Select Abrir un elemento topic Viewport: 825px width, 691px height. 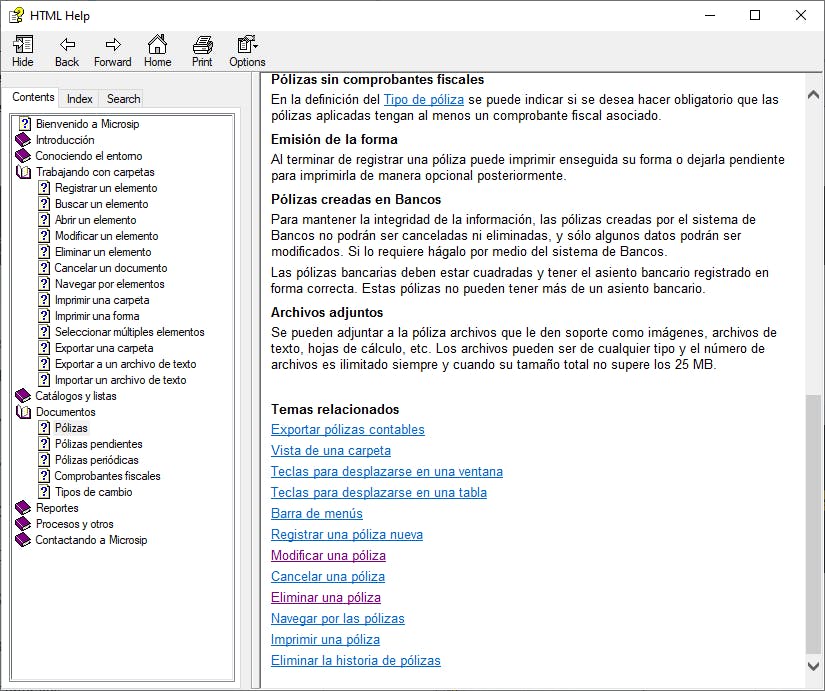tap(95, 220)
